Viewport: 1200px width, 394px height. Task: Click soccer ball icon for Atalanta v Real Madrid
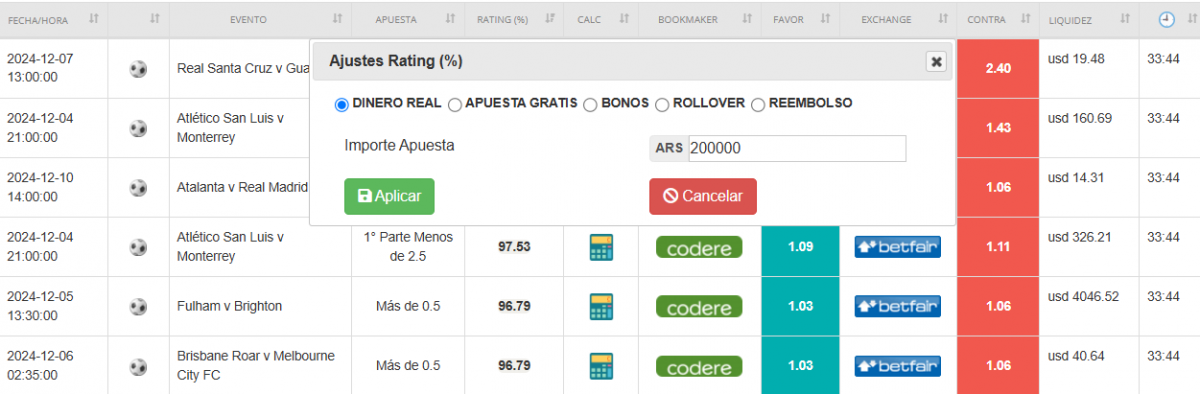[138, 187]
